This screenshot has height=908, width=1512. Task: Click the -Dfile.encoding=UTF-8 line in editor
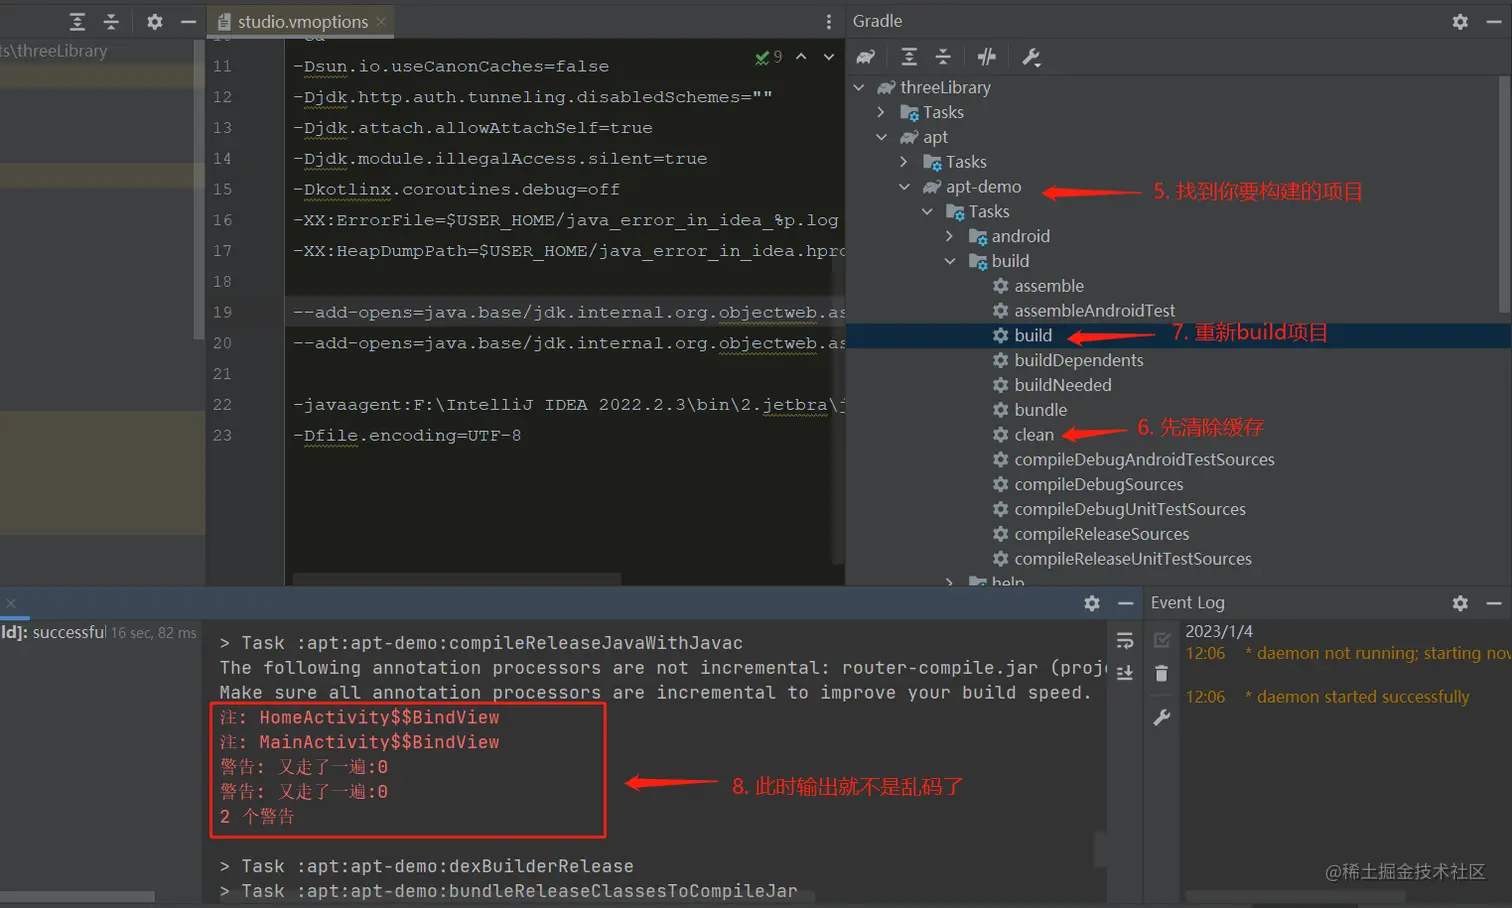point(407,436)
